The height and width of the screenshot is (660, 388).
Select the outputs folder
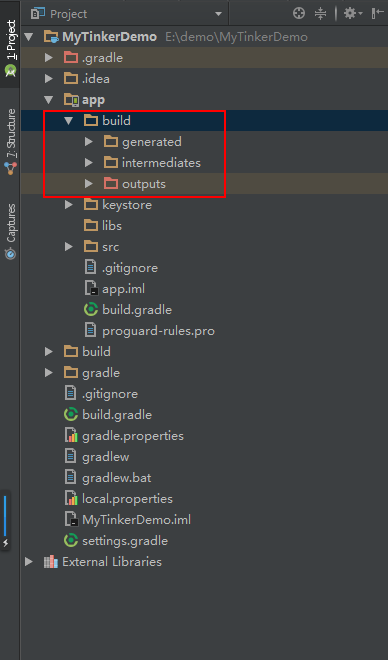[x=144, y=184]
